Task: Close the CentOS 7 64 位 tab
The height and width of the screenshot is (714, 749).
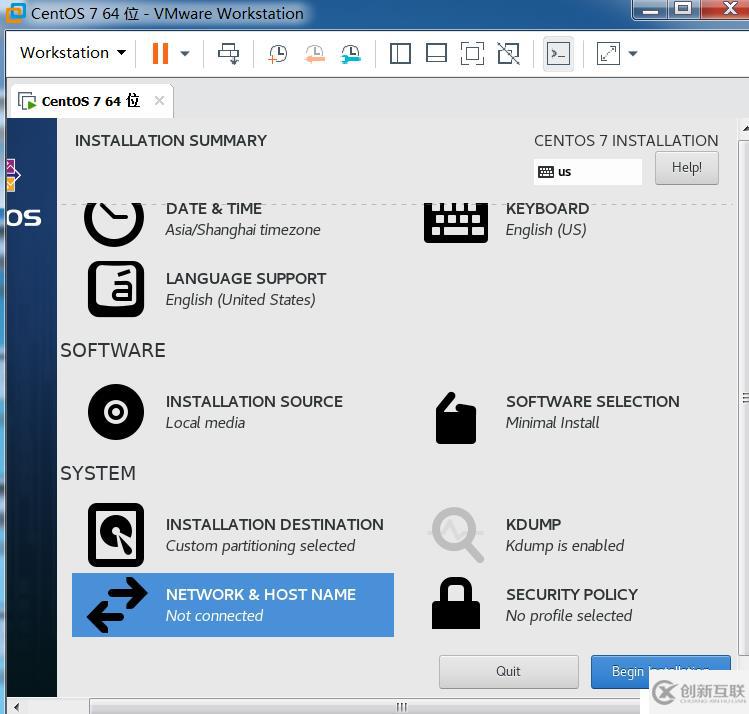Action: click(160, 101)
